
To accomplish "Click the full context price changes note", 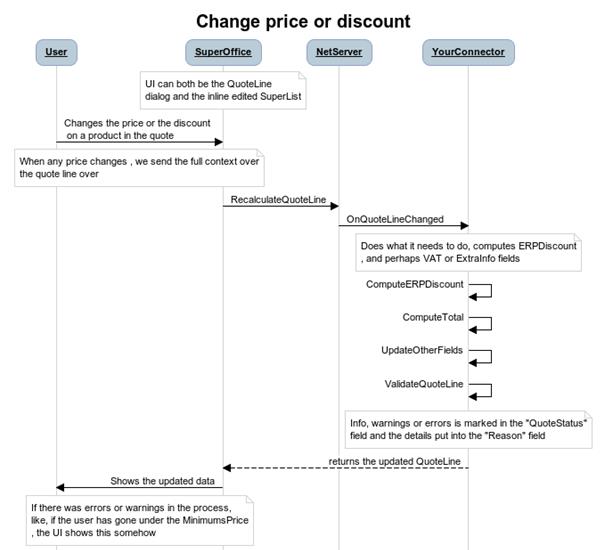I will 139,168.
